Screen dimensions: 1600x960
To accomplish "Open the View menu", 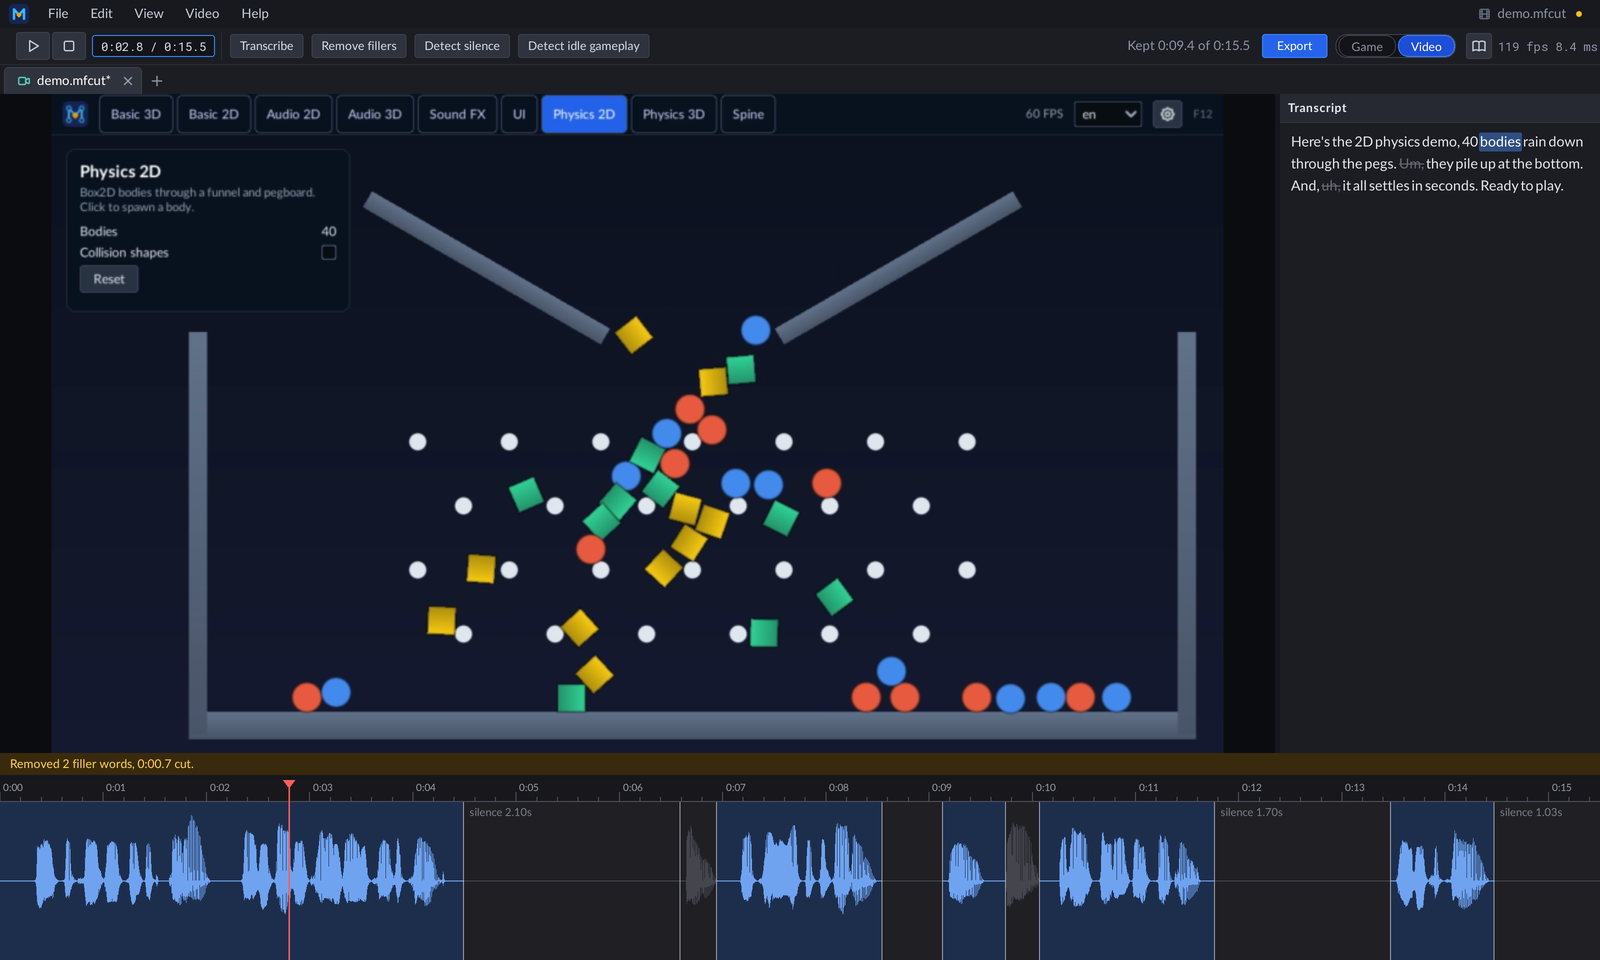I will tap(149, 14).
